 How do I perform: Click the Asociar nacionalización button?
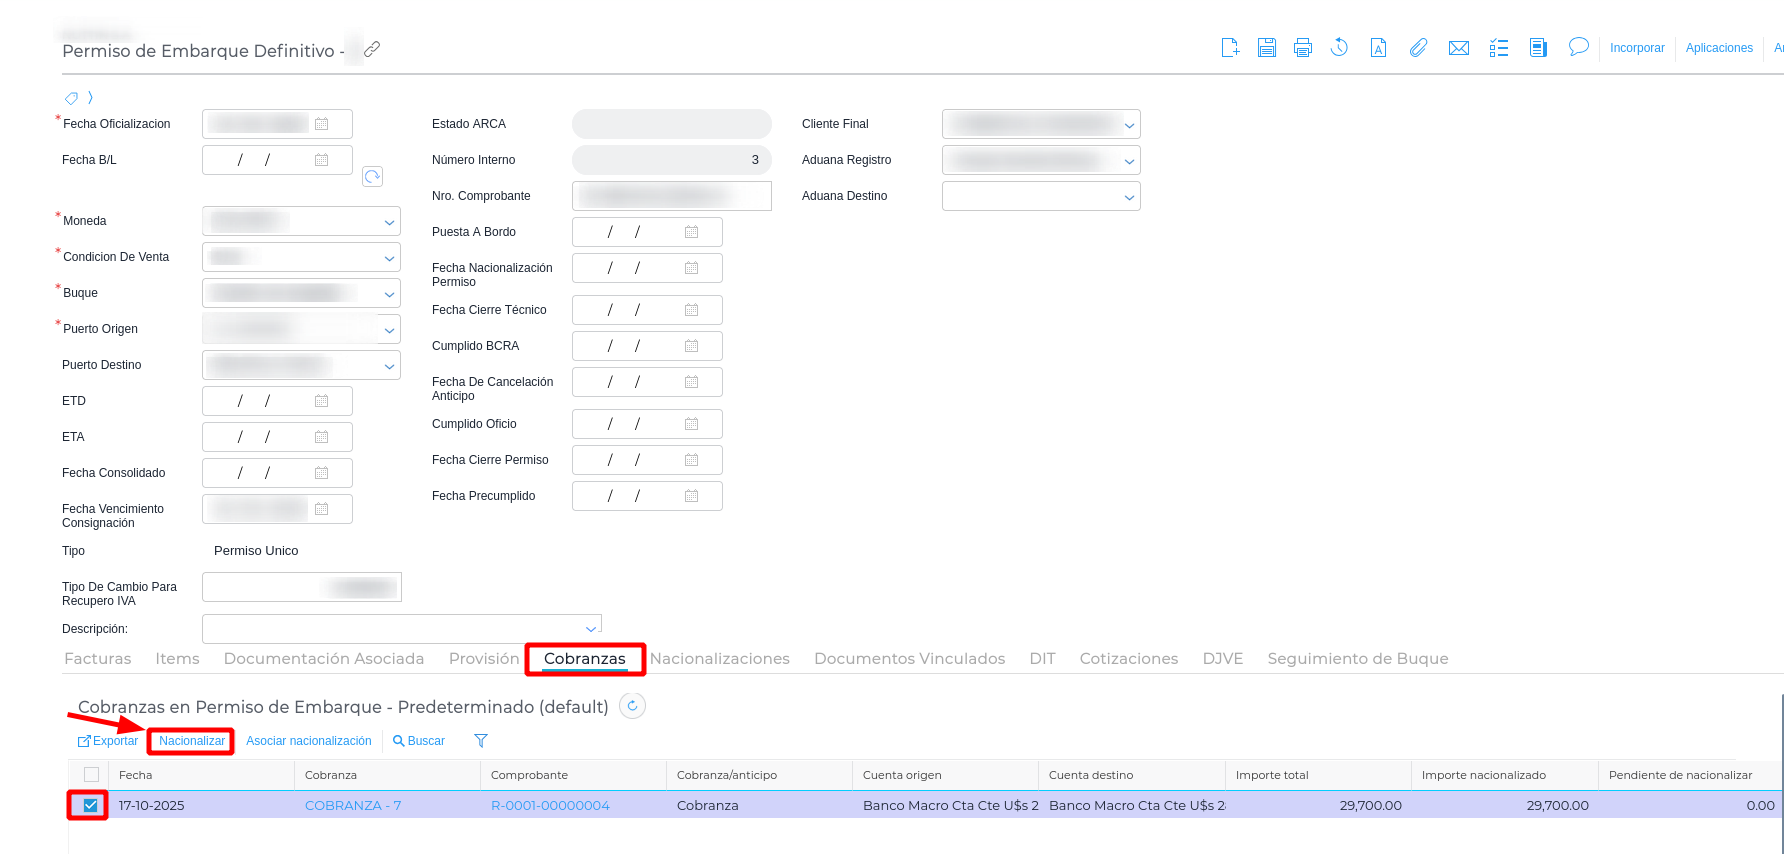tap(308, 741)
